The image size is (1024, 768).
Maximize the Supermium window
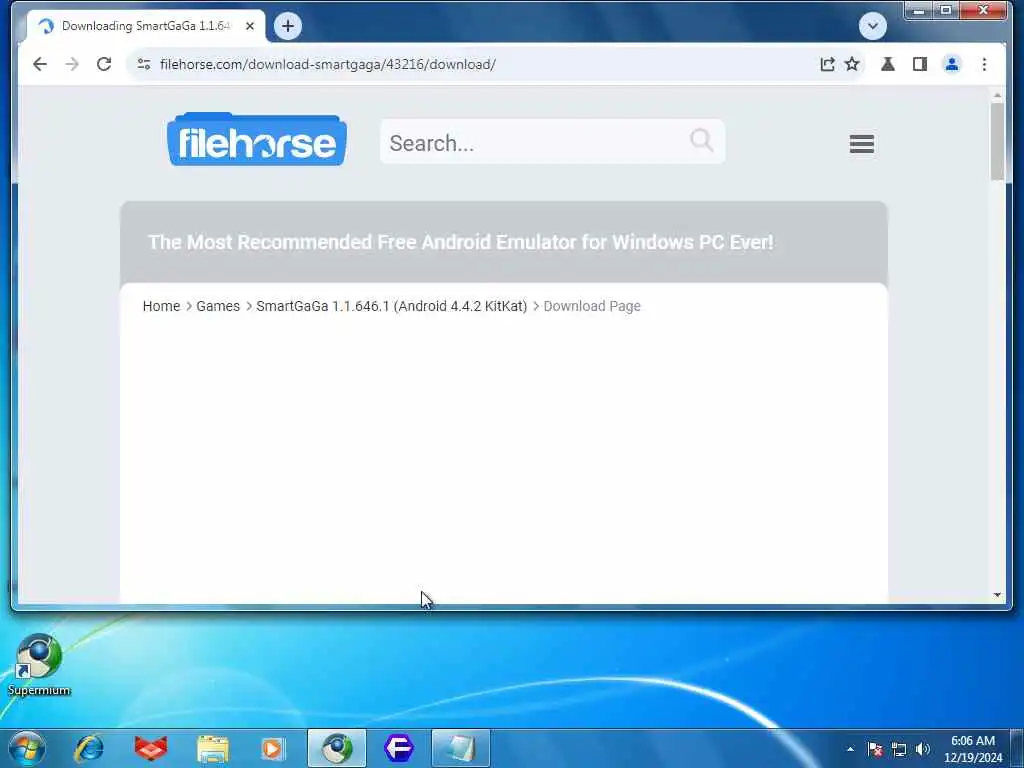(945, 10)
